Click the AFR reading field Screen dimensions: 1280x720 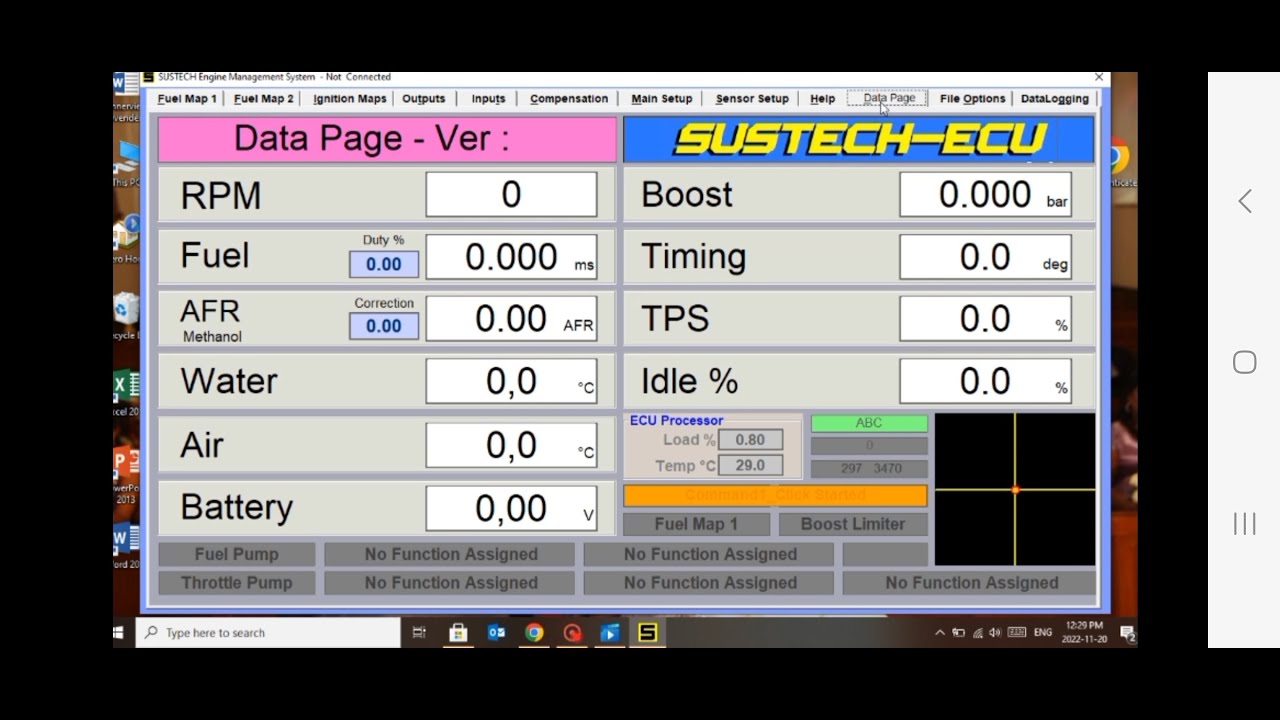click(x=511, y=319)
